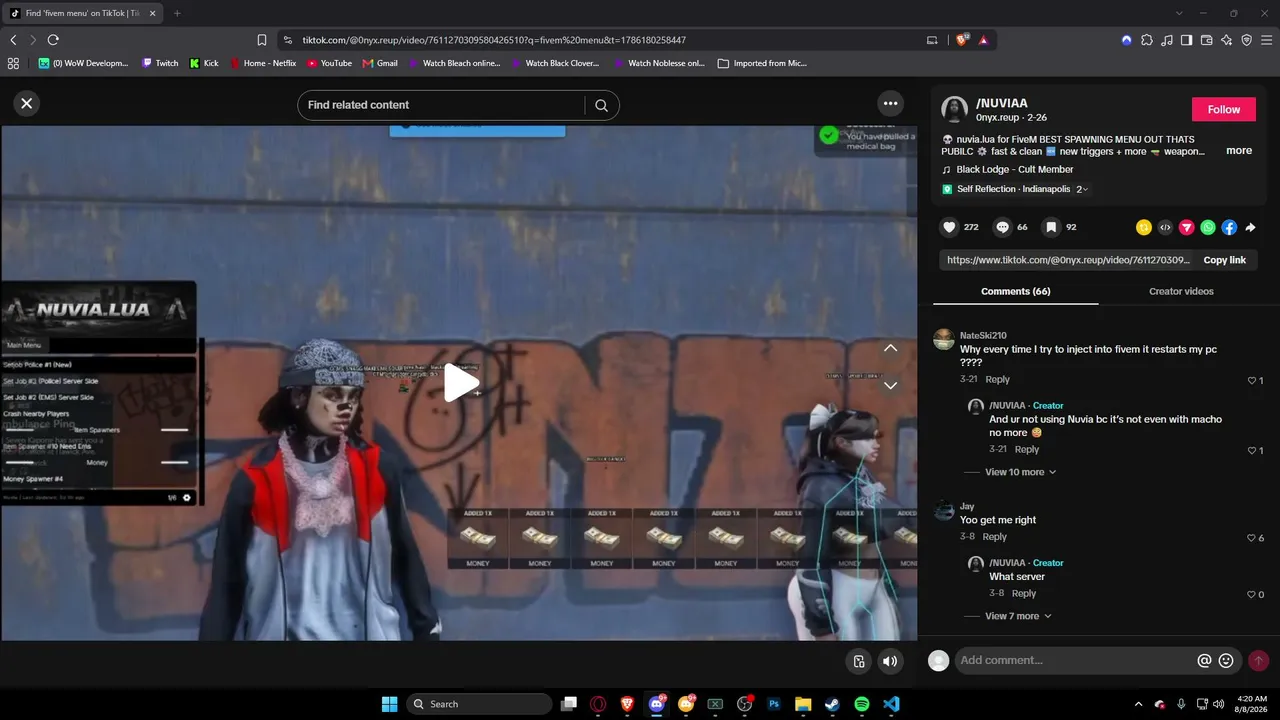Toggle the browser sidebar panel

(1186, 40)
